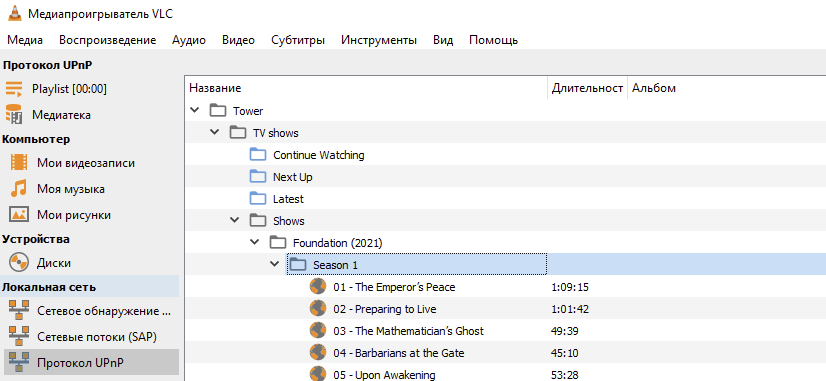Click the Мои рисунки picture icon
The image size is (826, 381).
click(19, 214)
